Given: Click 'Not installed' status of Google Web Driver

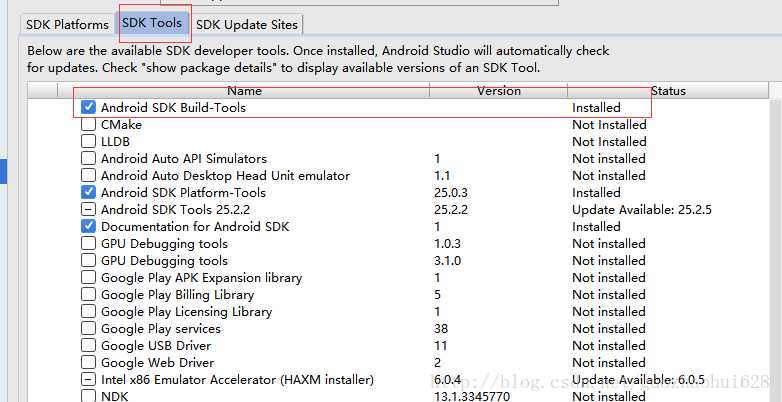Looking at the screenshot, I should [x=608, y=363].
